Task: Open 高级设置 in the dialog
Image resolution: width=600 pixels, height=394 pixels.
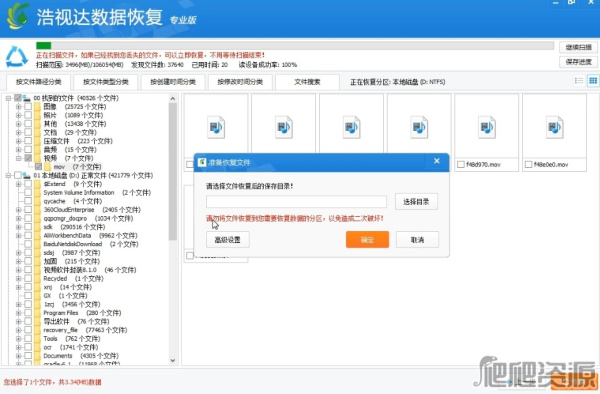Action: [228, 240]
